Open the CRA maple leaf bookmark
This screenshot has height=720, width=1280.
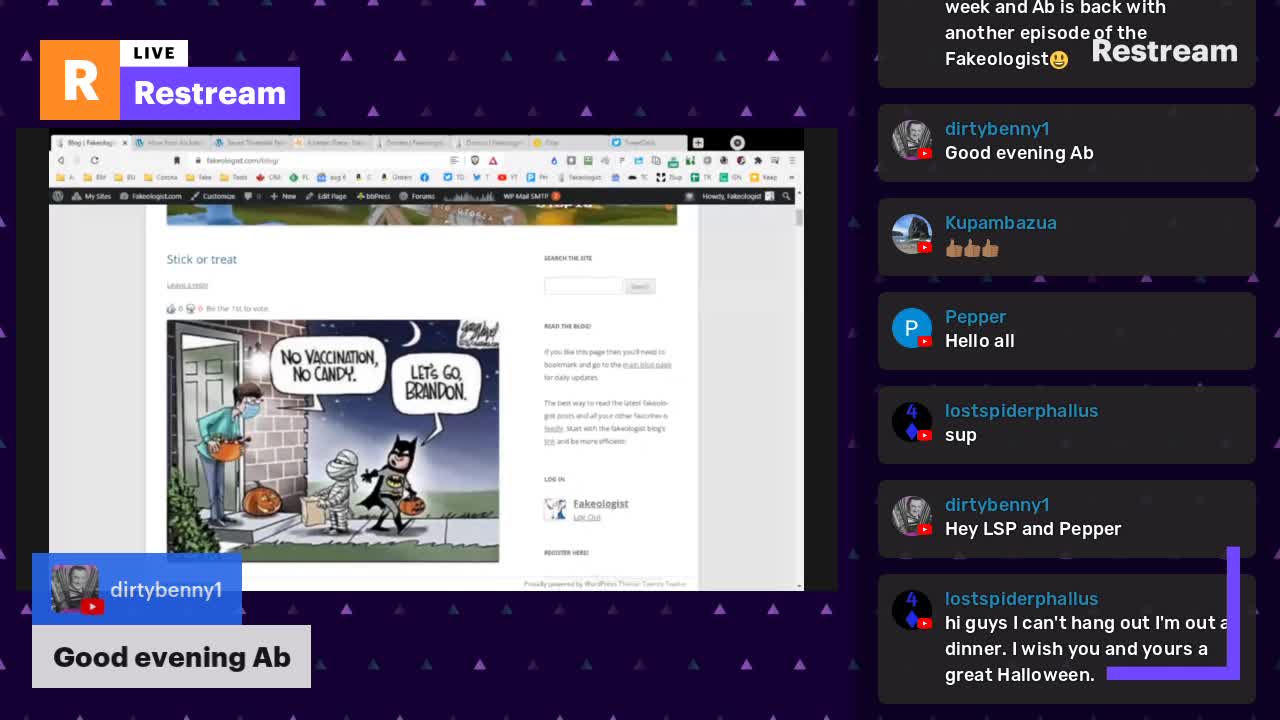point(269,177)
